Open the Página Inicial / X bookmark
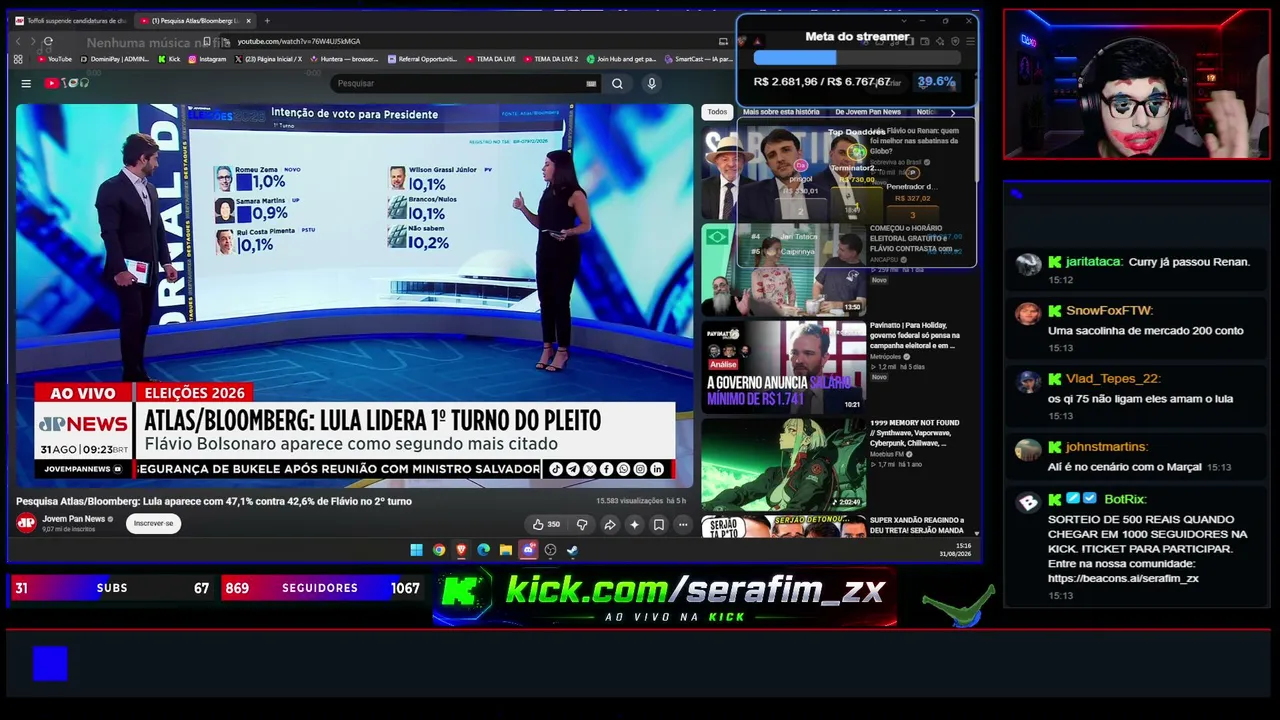Viewport: 1280px width, 720px height. pyautogui.click(x=267, y=59)
